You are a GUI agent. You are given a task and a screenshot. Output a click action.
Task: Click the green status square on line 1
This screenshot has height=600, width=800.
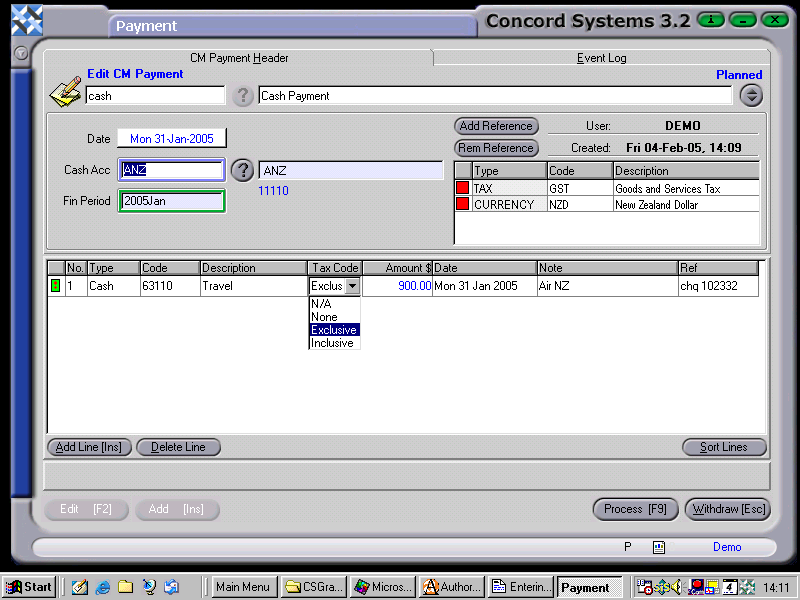point(56,286)
